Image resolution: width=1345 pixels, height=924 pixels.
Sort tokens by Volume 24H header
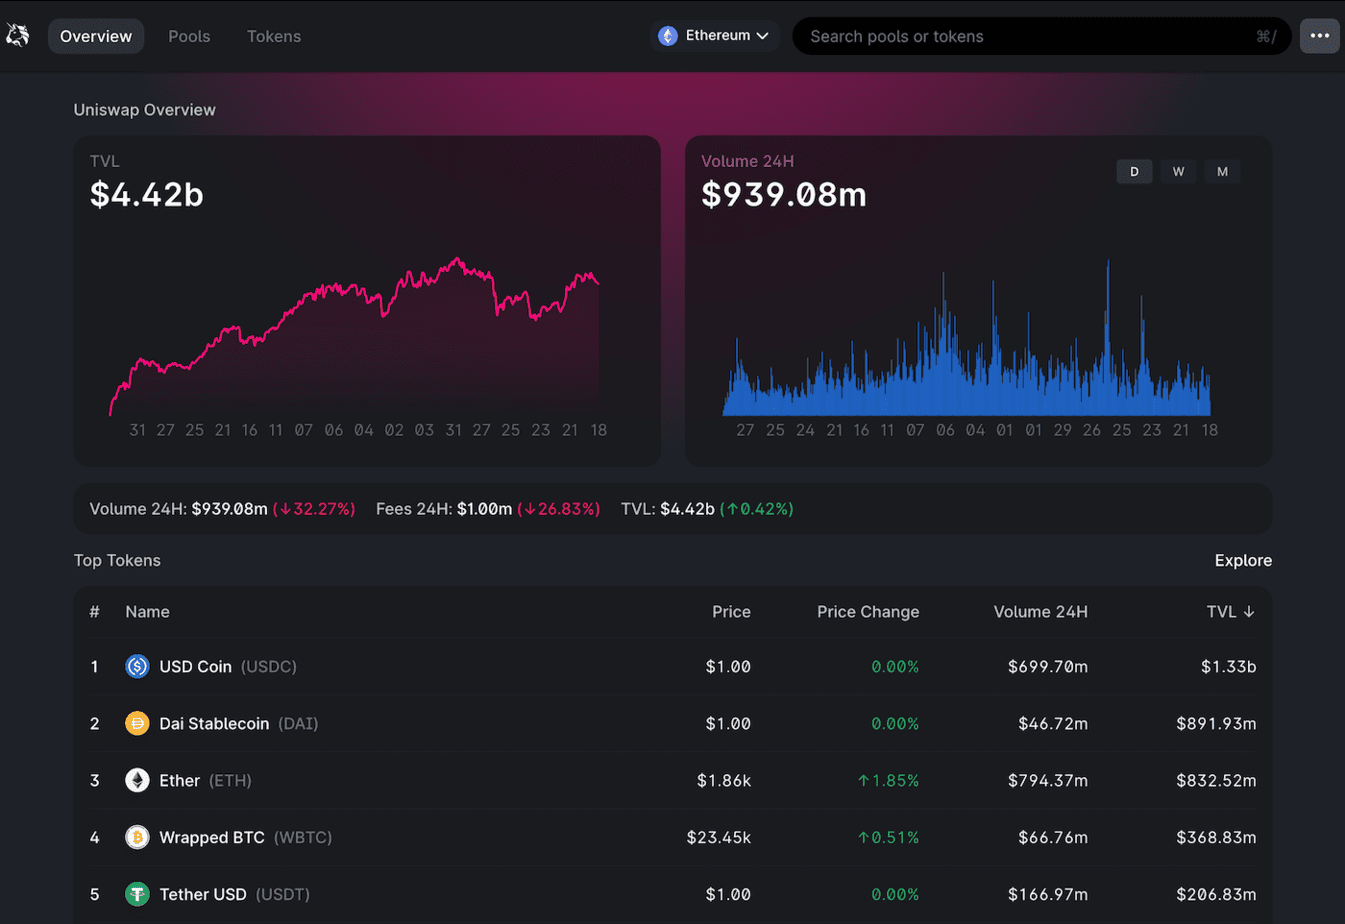click(x=1040, y=612)
